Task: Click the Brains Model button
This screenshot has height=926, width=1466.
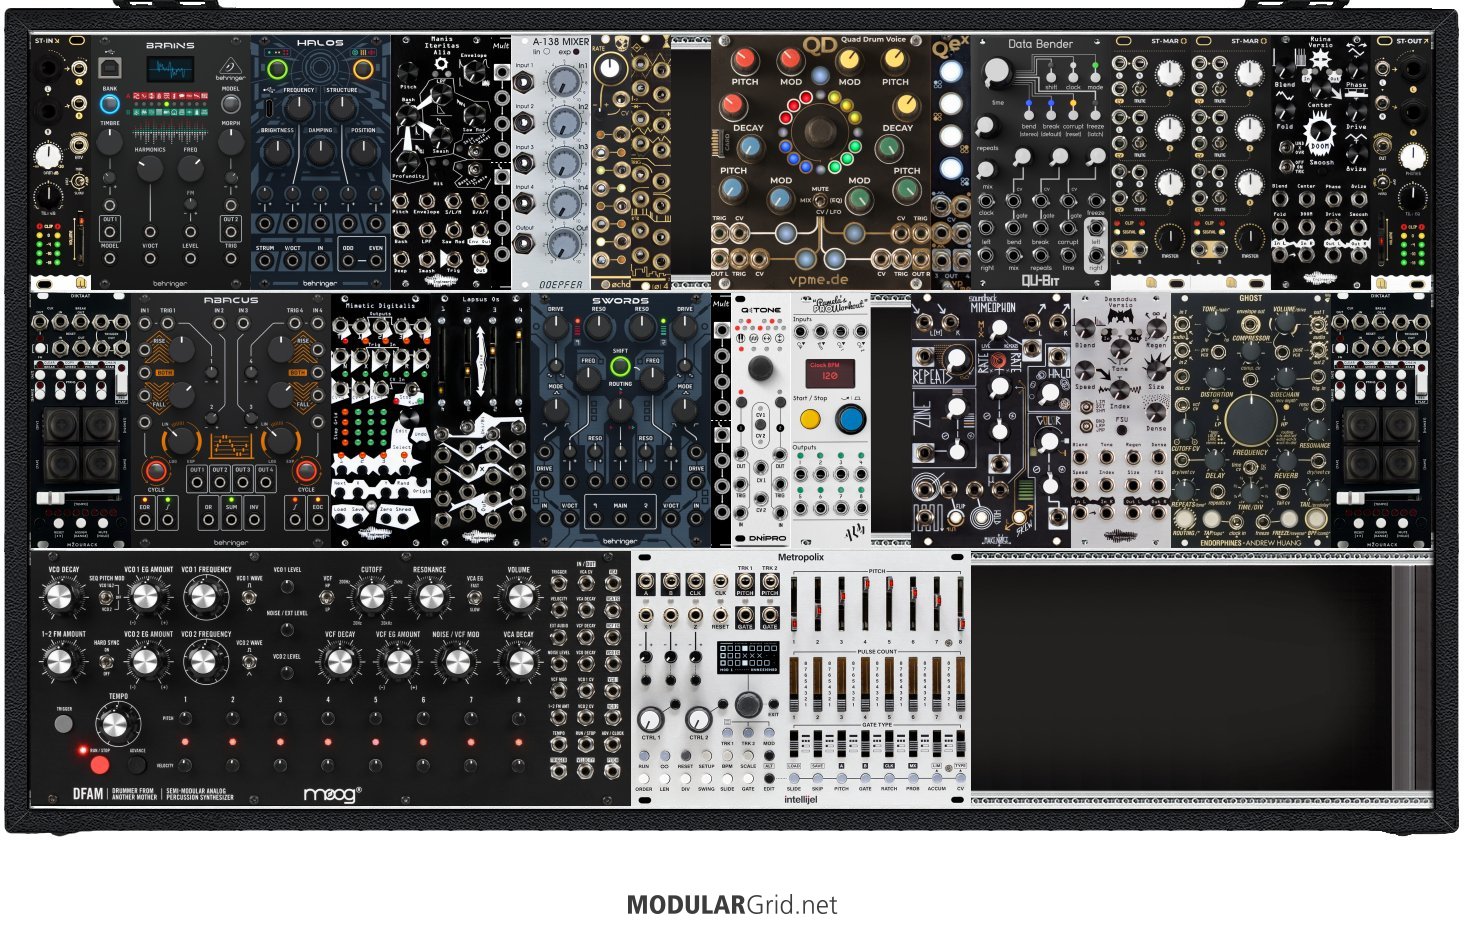Action: tap(230, 104)
